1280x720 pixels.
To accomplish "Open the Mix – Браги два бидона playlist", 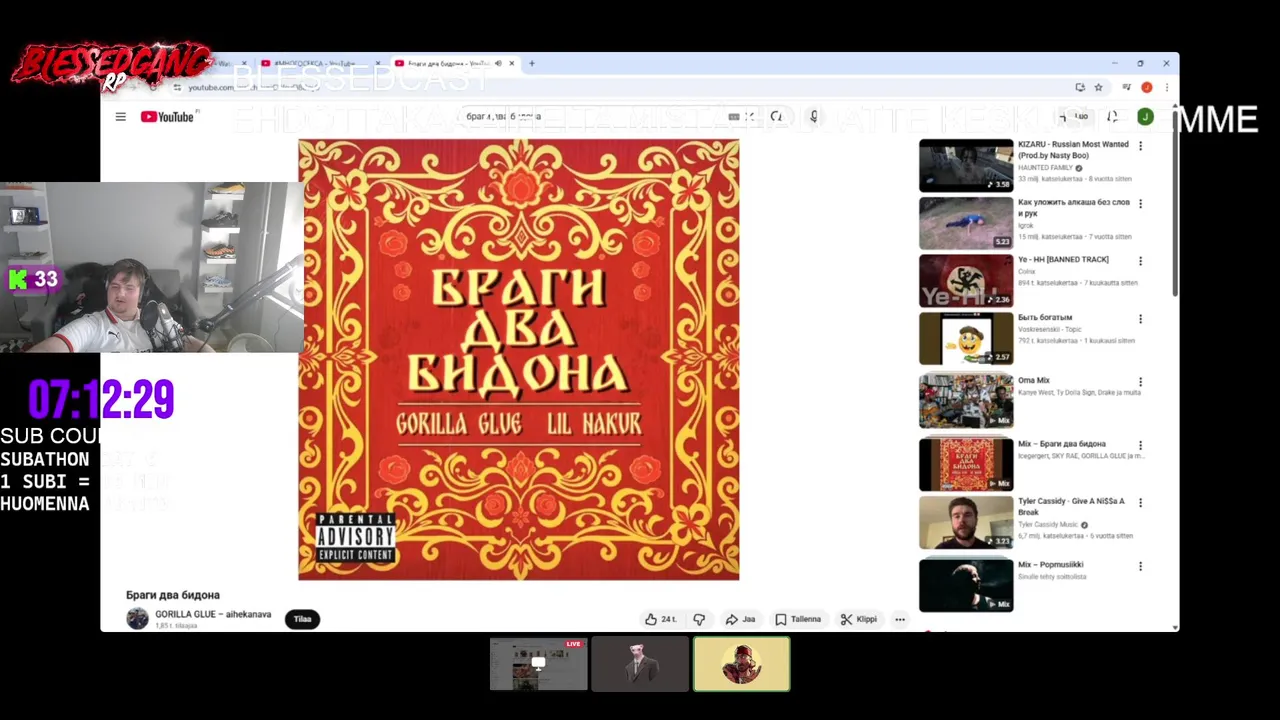I will (966, 464).
